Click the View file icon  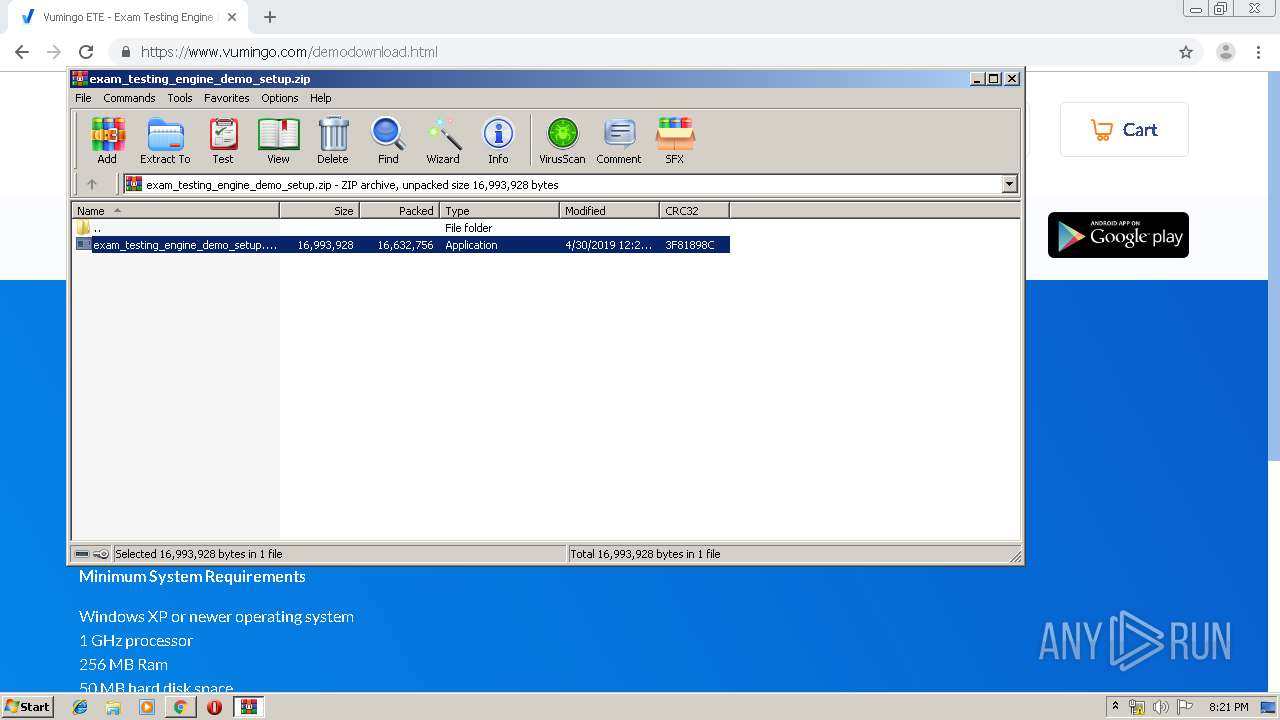point(278,140)
